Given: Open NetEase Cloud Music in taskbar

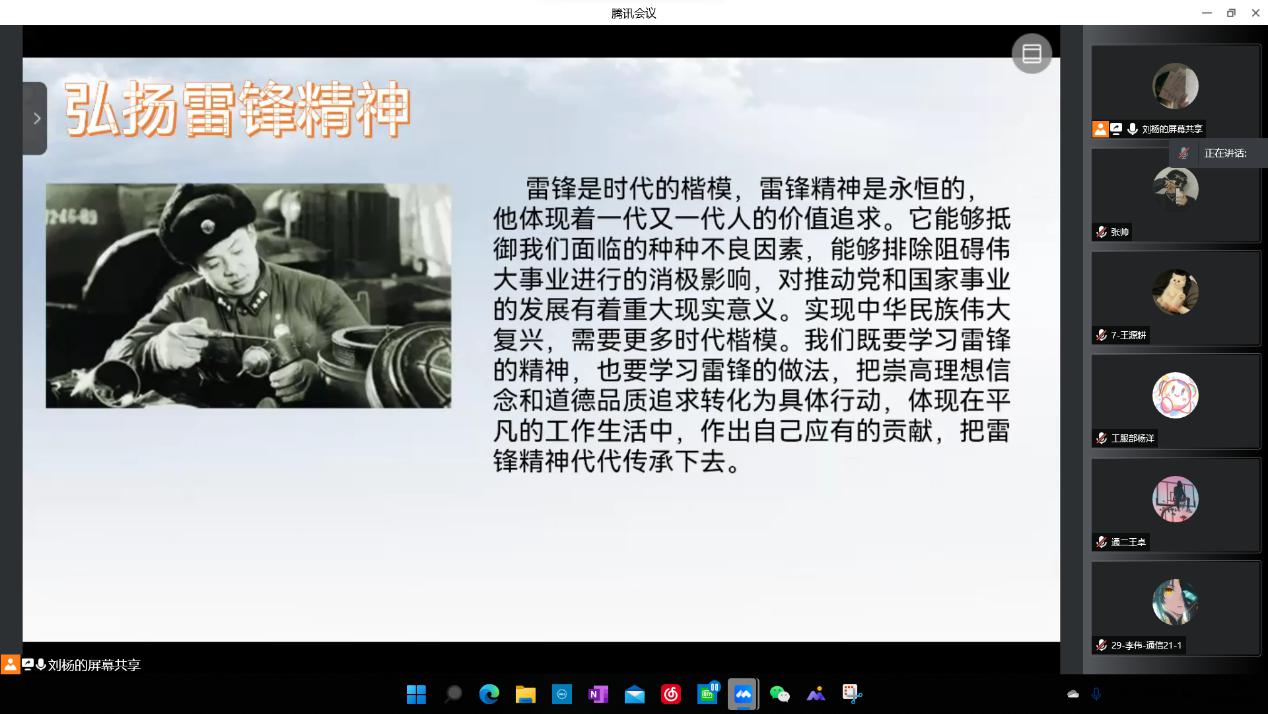Looking at the screenshot, I should tap(671, 694).
